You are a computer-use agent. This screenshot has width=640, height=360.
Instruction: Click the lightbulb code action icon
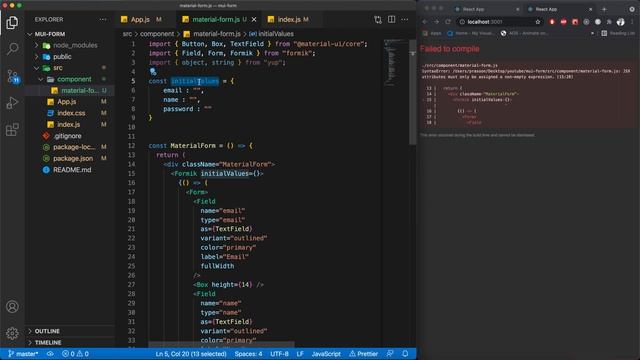pos(153,72)
